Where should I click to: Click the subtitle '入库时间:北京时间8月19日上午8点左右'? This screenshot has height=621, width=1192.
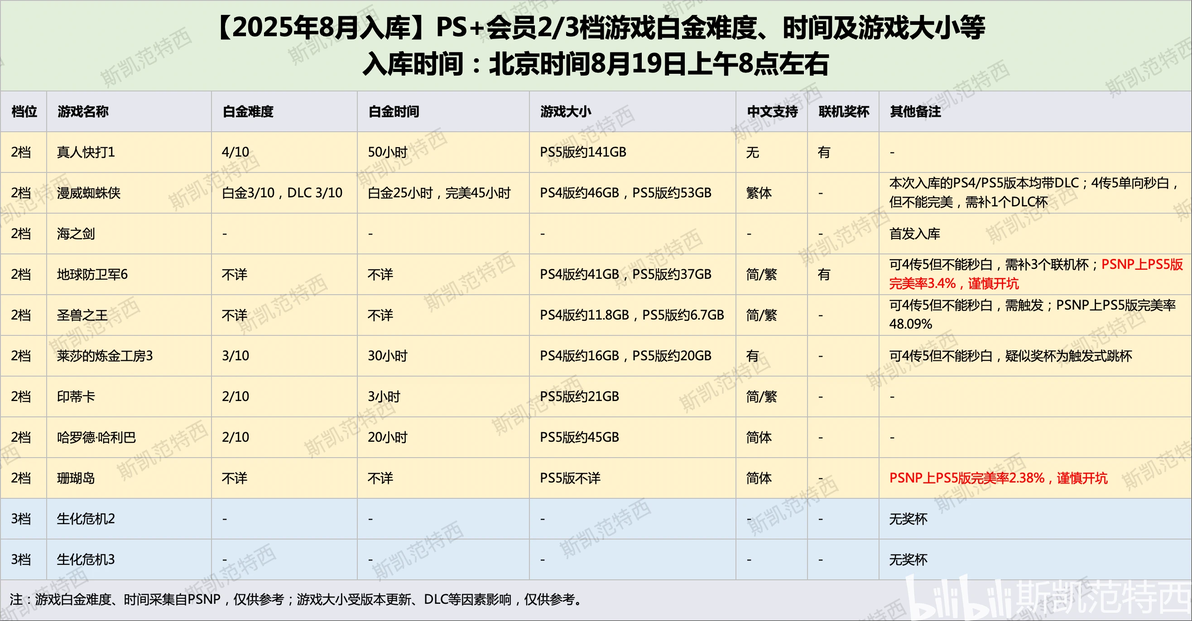596,64
